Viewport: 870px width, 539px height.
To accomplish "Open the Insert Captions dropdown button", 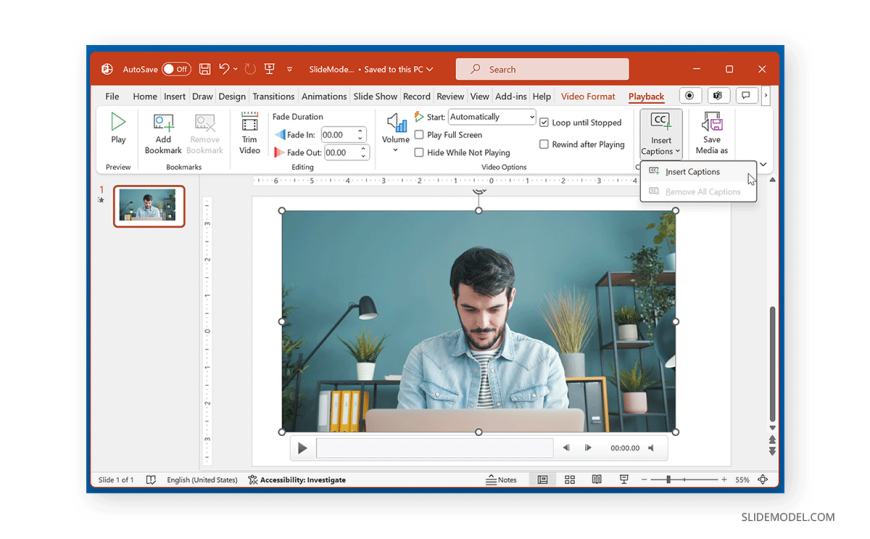I will click(x=661, y=134).
